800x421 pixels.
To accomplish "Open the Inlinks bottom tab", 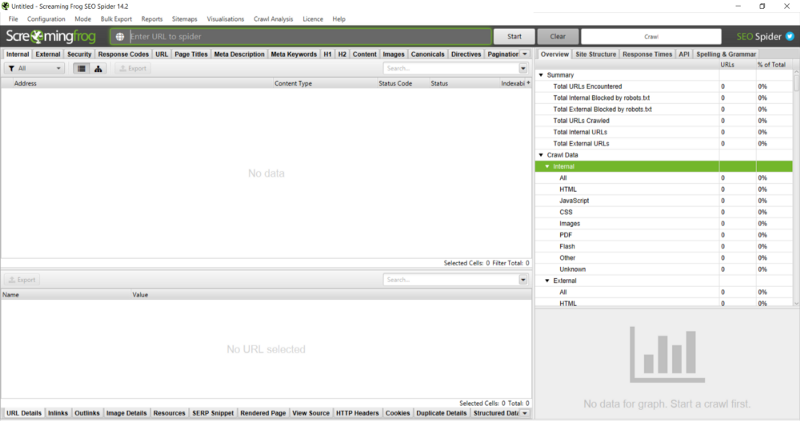I will point(58,413).
